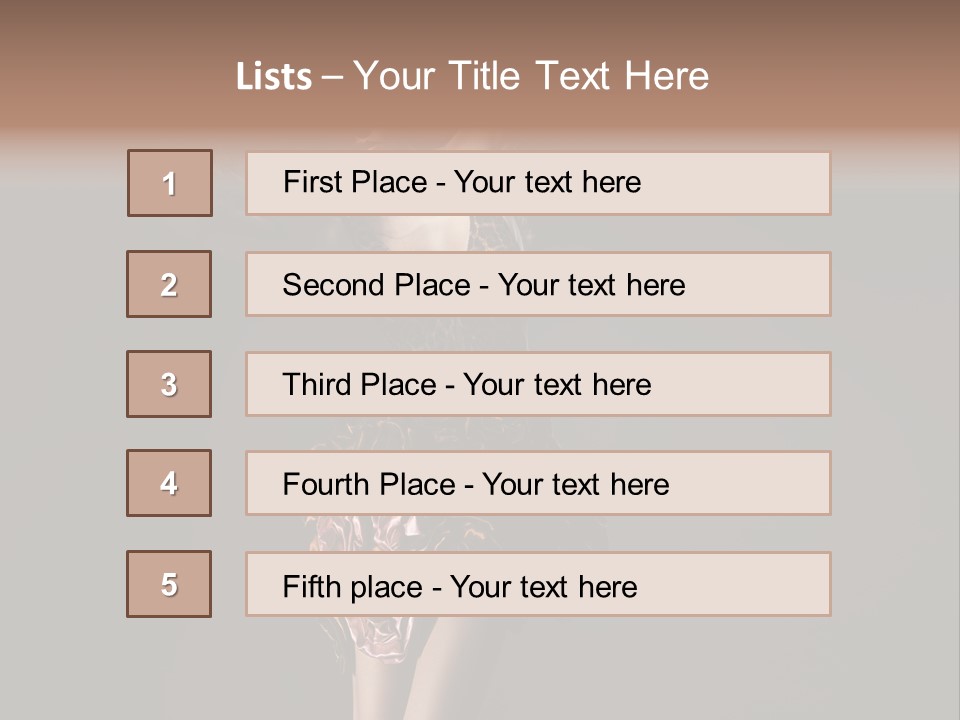Click the dash in the slide title
The height and width of the screenshot is (720, 960).
pyautogui.click(x=333, y=76)
